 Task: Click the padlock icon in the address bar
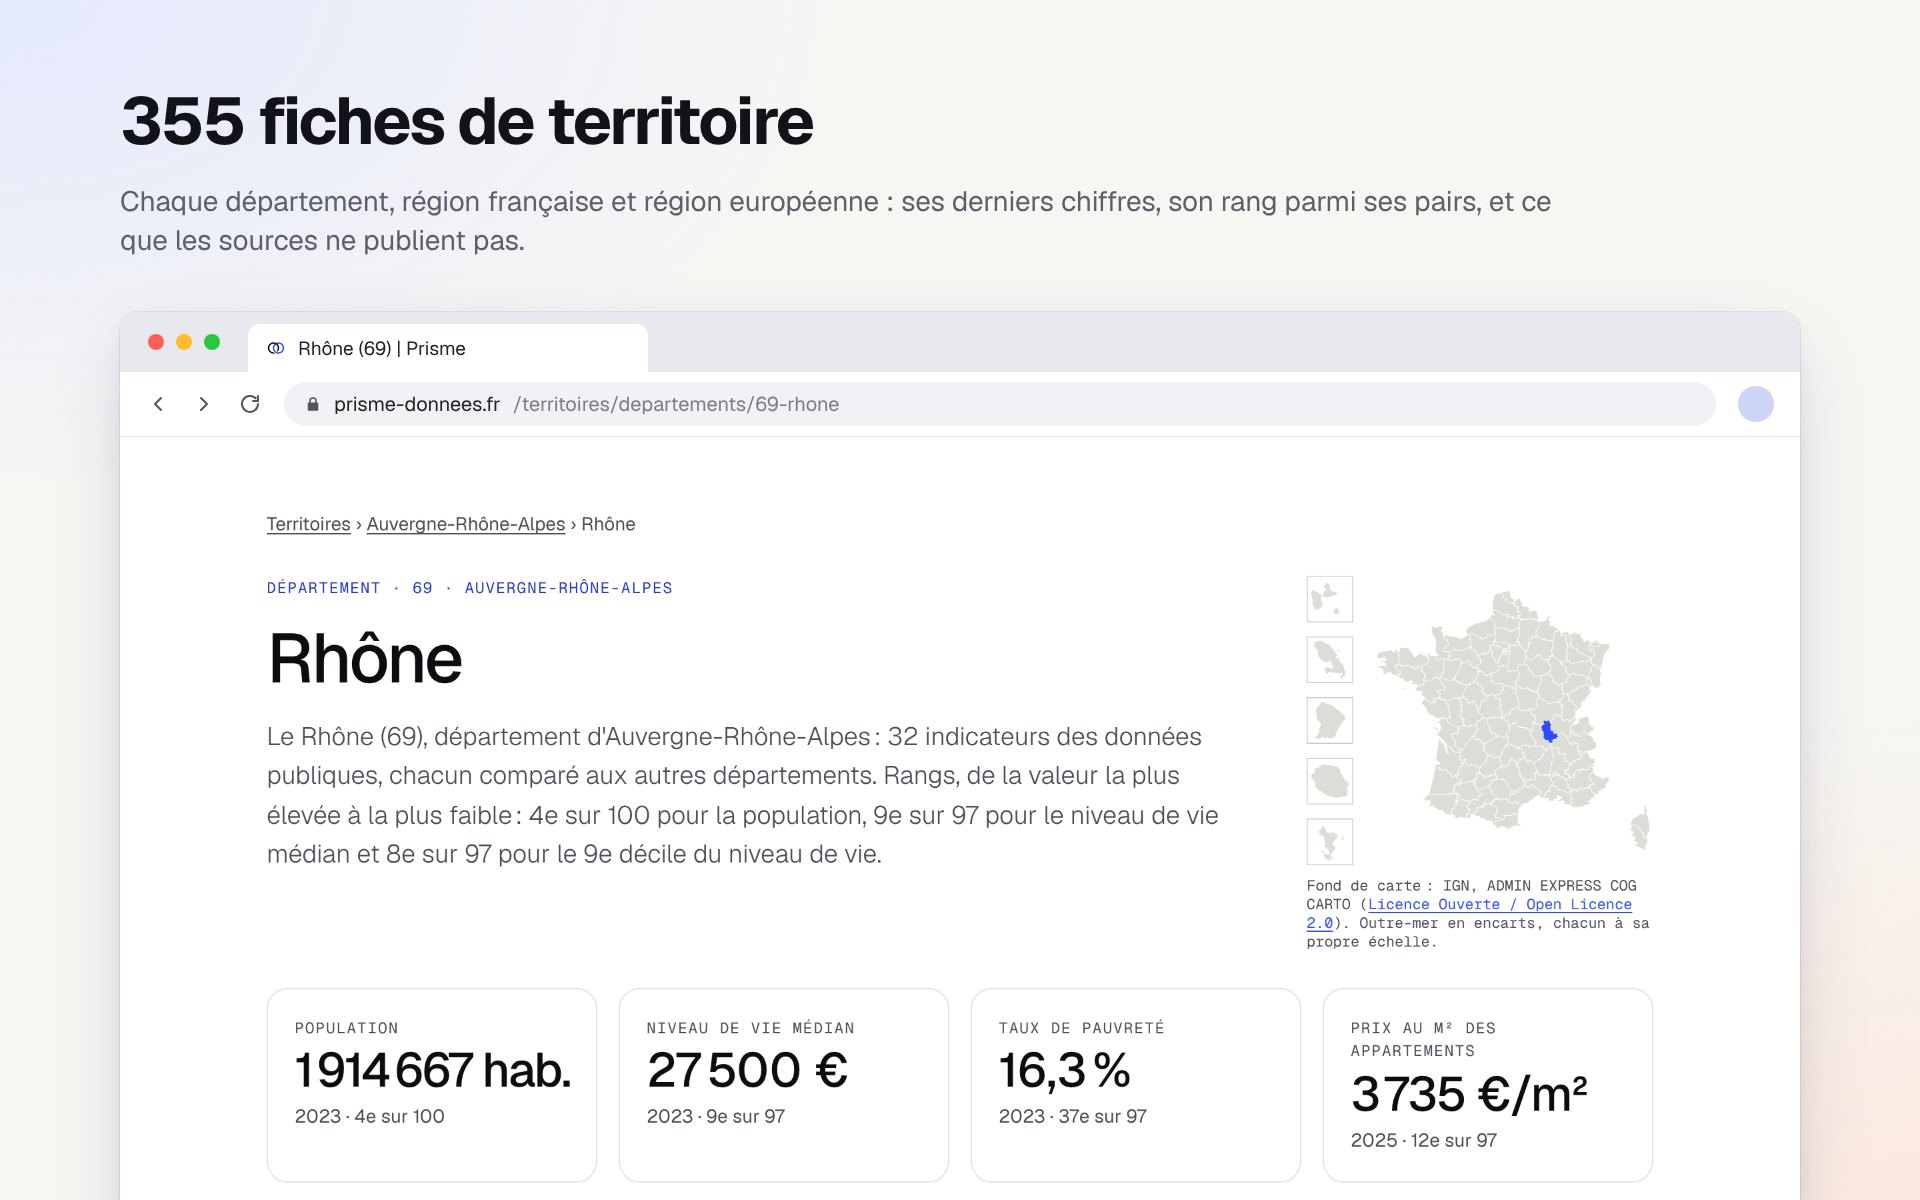(x=313, y=404)
